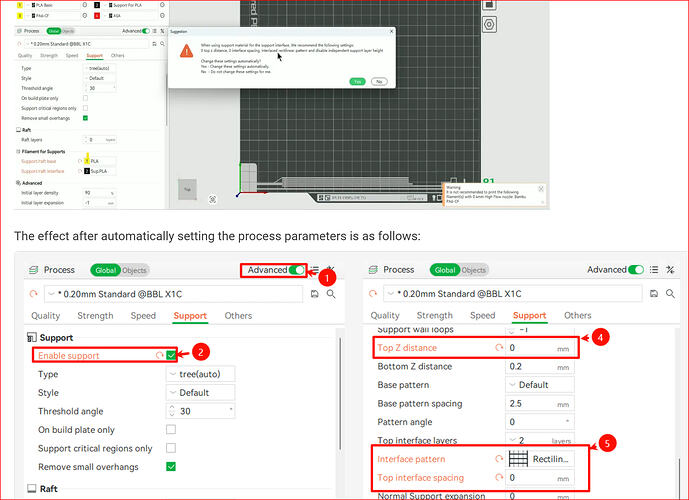Click the search magnifier in the Top Z distance panel
Screen dimensions: 689x500
(670, 293)
